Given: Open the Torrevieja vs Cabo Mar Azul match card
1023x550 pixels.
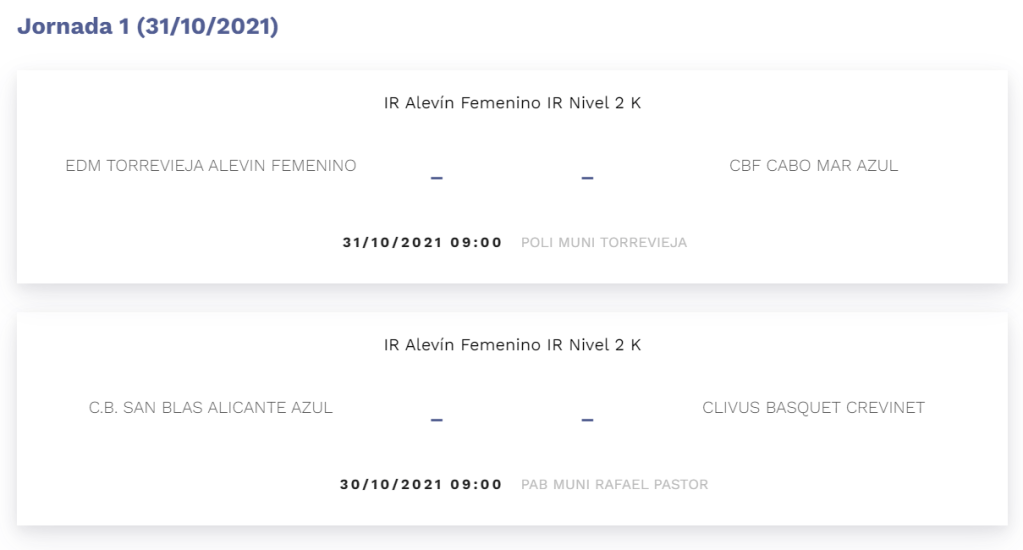Looking at the screenshot, I should point(512,210).
